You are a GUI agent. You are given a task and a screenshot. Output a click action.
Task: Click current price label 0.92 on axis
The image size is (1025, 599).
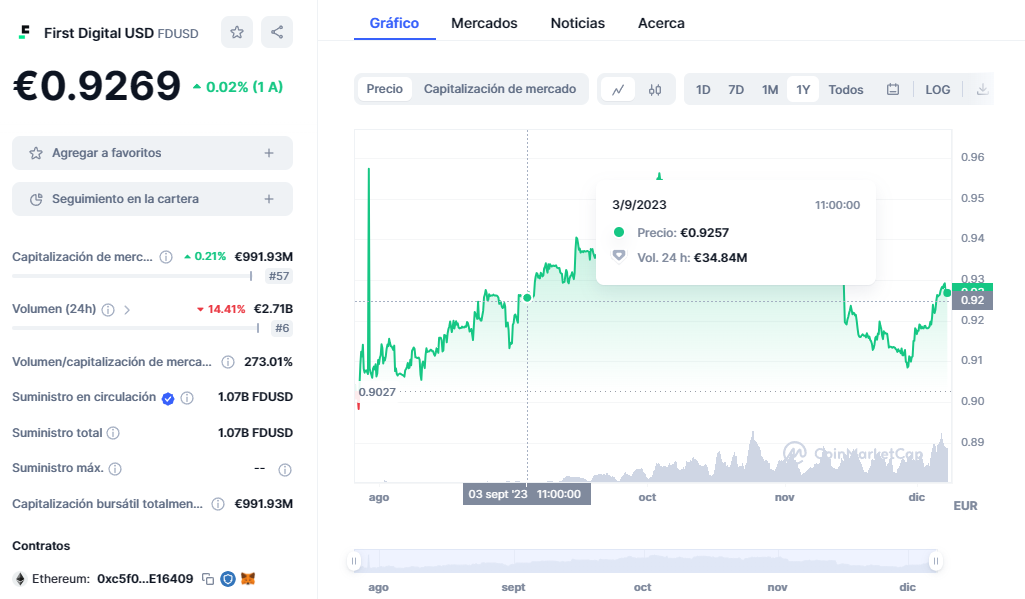pyautogui.click(x=972, y=300)
